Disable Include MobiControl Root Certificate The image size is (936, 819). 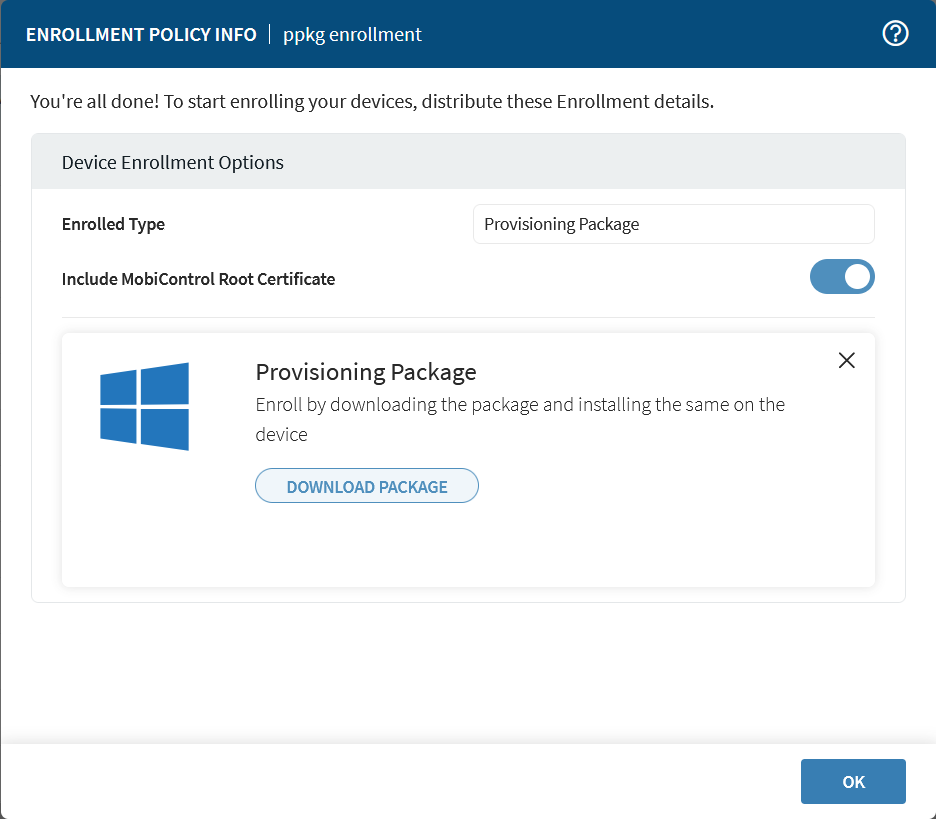(842, 276)
